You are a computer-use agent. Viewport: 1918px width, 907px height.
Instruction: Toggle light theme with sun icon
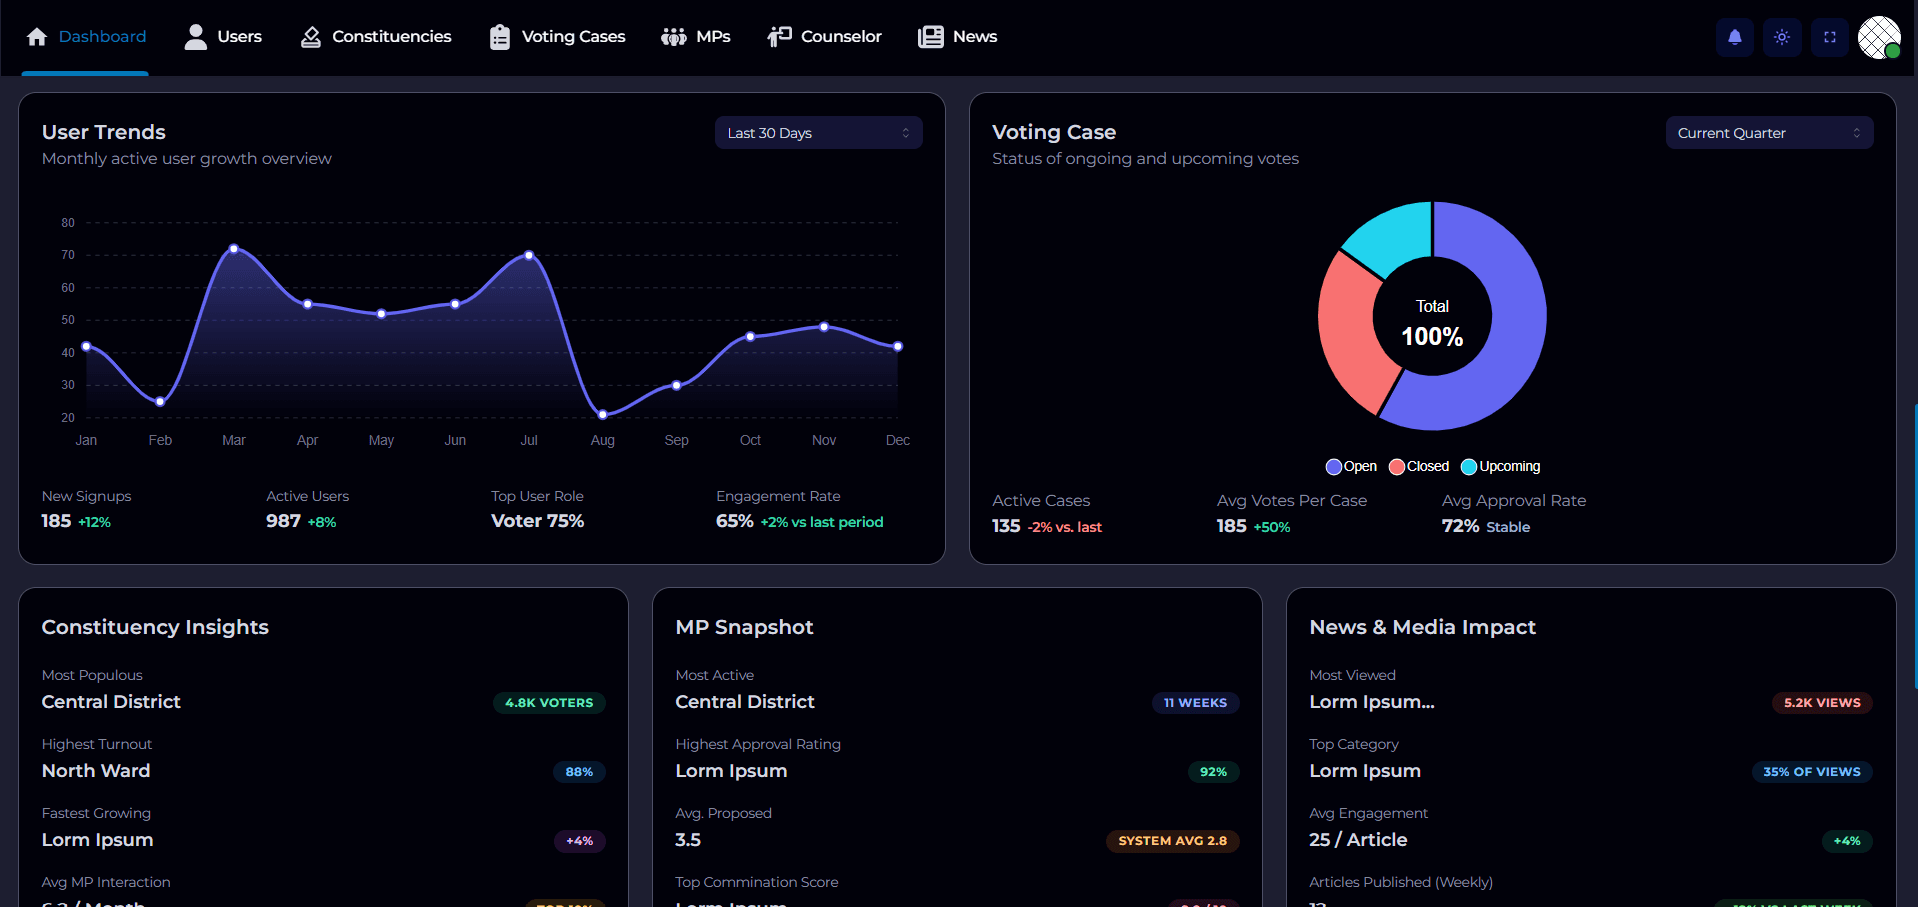click(x=1782, y=37)
